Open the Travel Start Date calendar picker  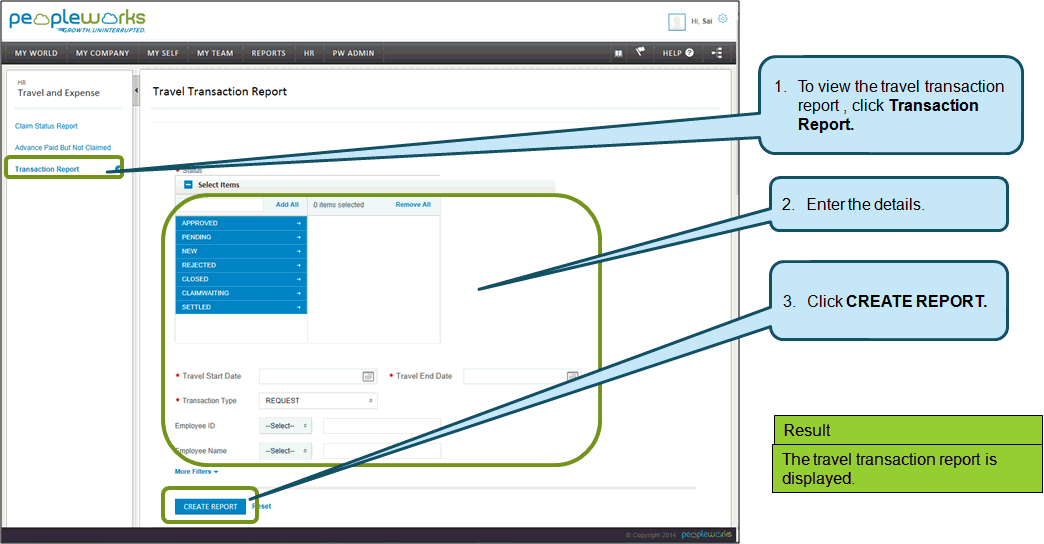[x=368, y=377]
